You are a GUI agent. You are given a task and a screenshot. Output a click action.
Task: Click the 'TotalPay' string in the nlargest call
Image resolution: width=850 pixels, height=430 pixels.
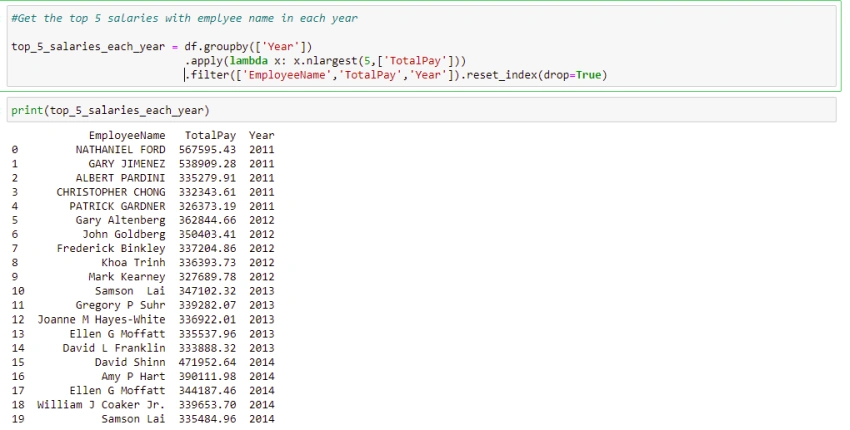415,61
